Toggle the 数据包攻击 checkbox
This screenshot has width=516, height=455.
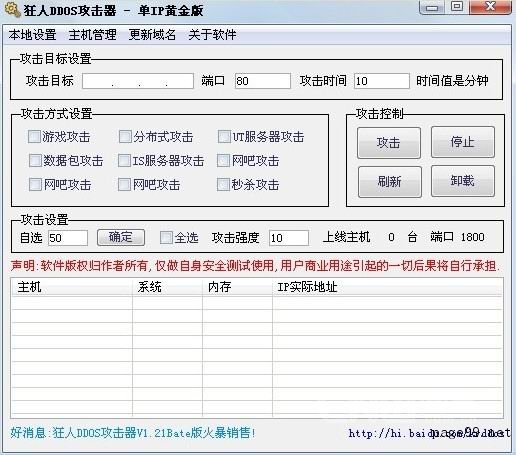35,161
